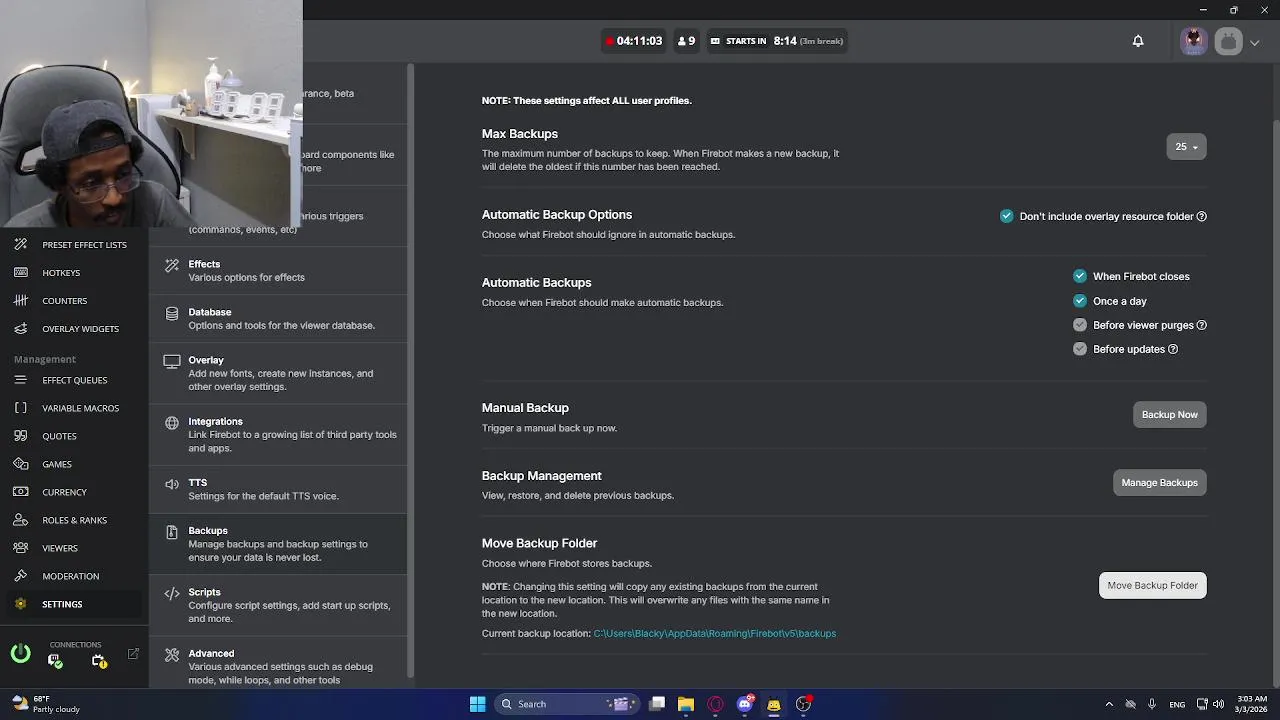Open the Max Backups 25 dropdown

1186,147
